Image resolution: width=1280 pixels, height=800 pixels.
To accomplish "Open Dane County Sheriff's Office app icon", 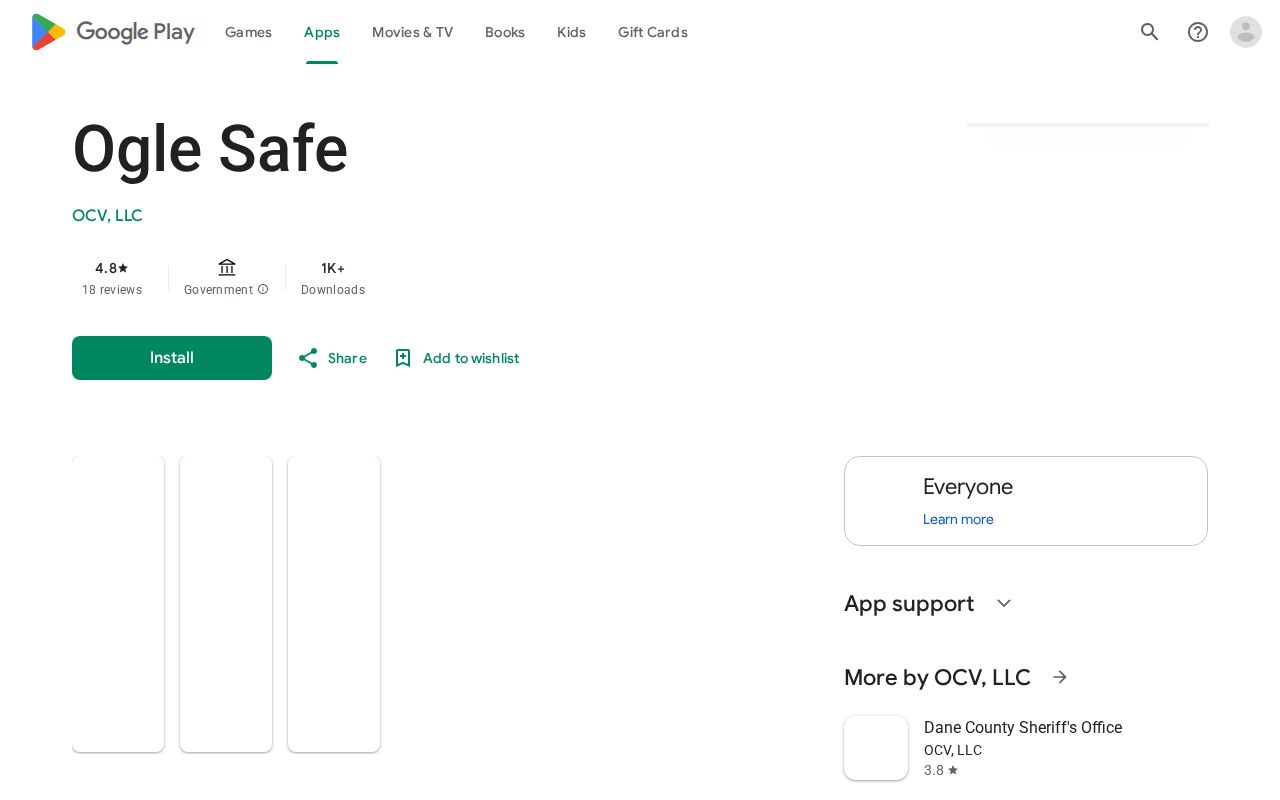I will 876,748.
